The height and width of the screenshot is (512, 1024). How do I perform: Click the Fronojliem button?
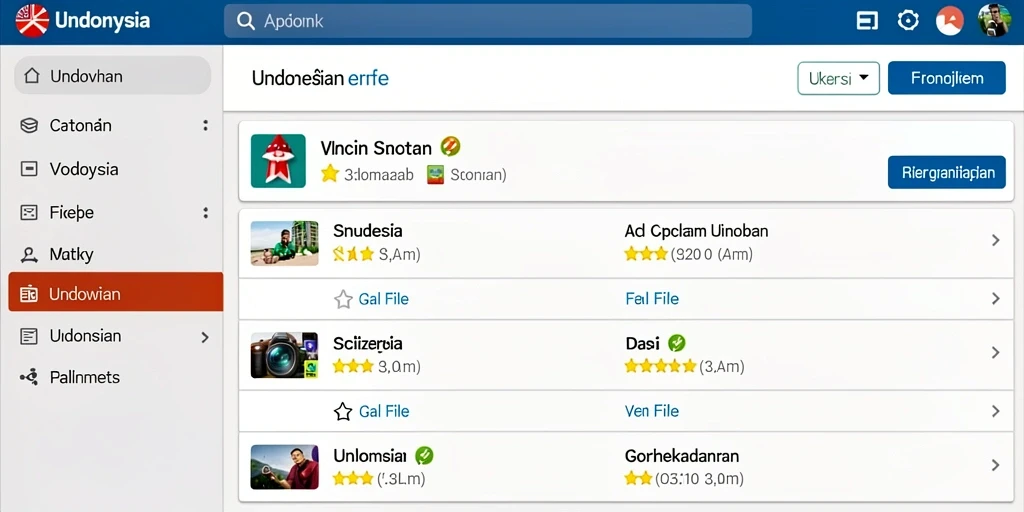pos(946,78)
